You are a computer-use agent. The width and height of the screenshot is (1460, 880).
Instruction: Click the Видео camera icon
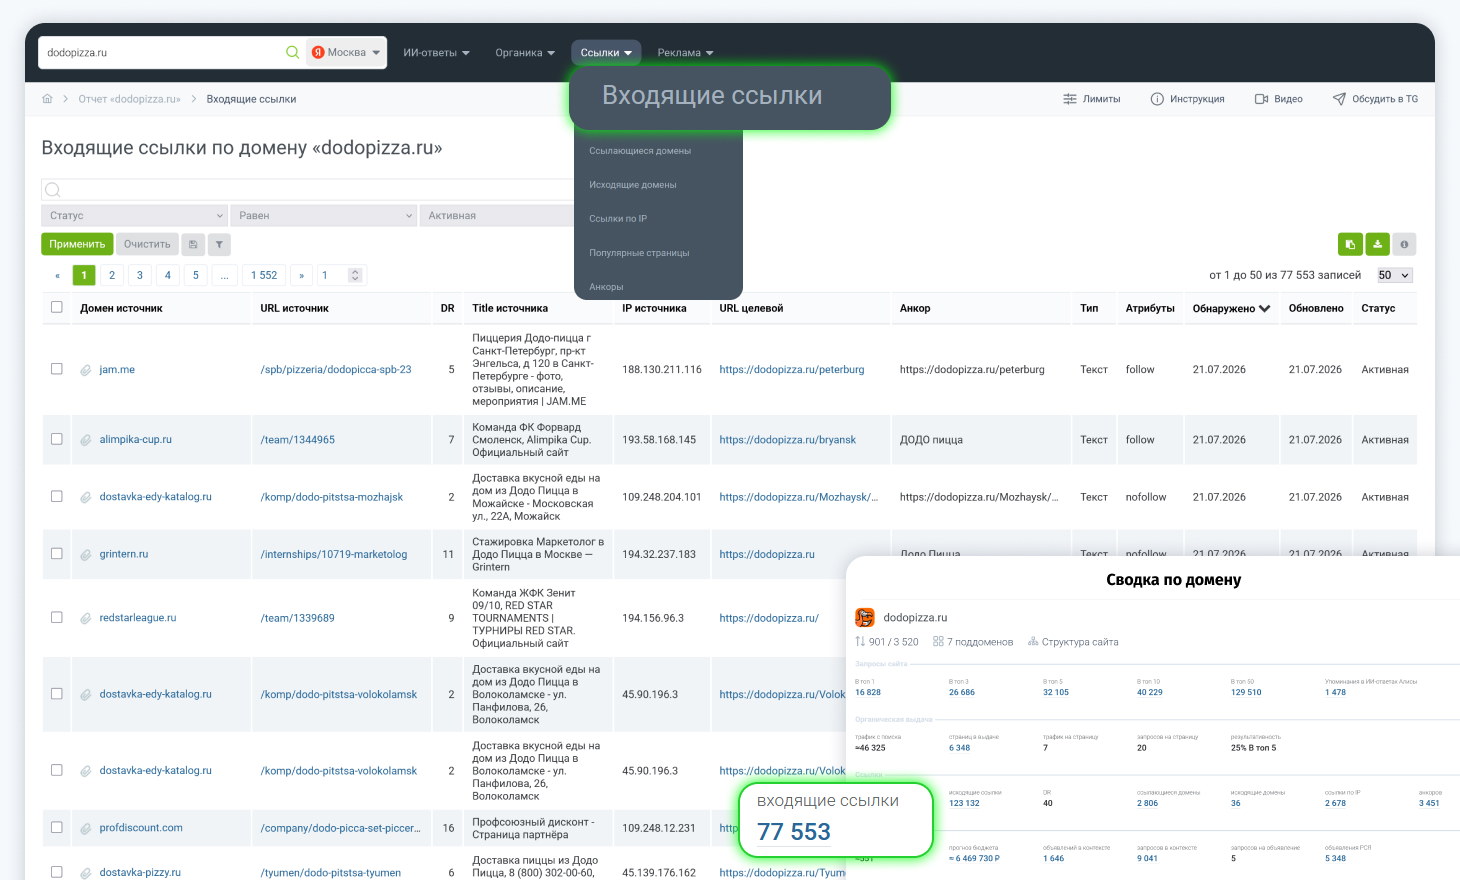click(x=1262, y=99)
